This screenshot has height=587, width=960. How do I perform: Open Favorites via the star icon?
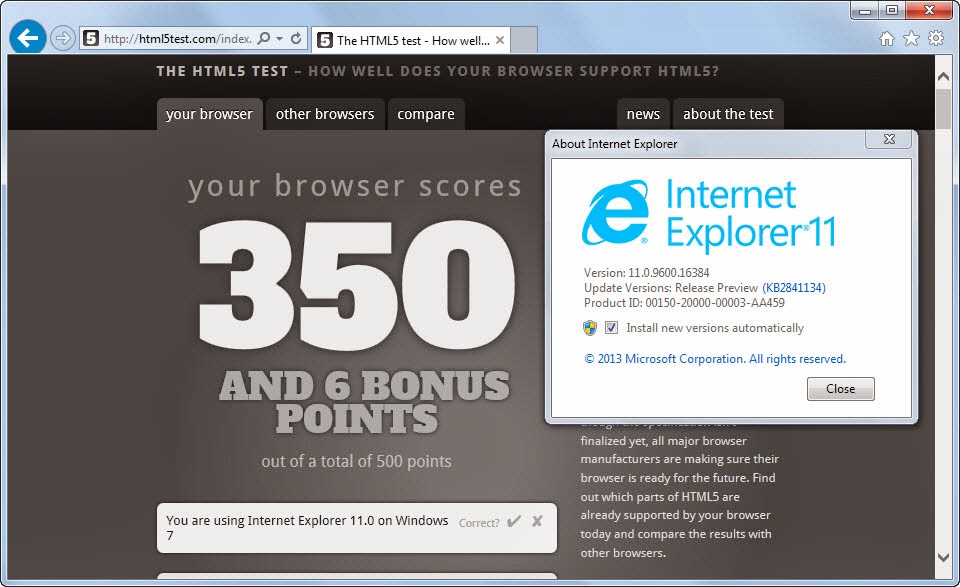pyautogui.click(x=910, y=37)
